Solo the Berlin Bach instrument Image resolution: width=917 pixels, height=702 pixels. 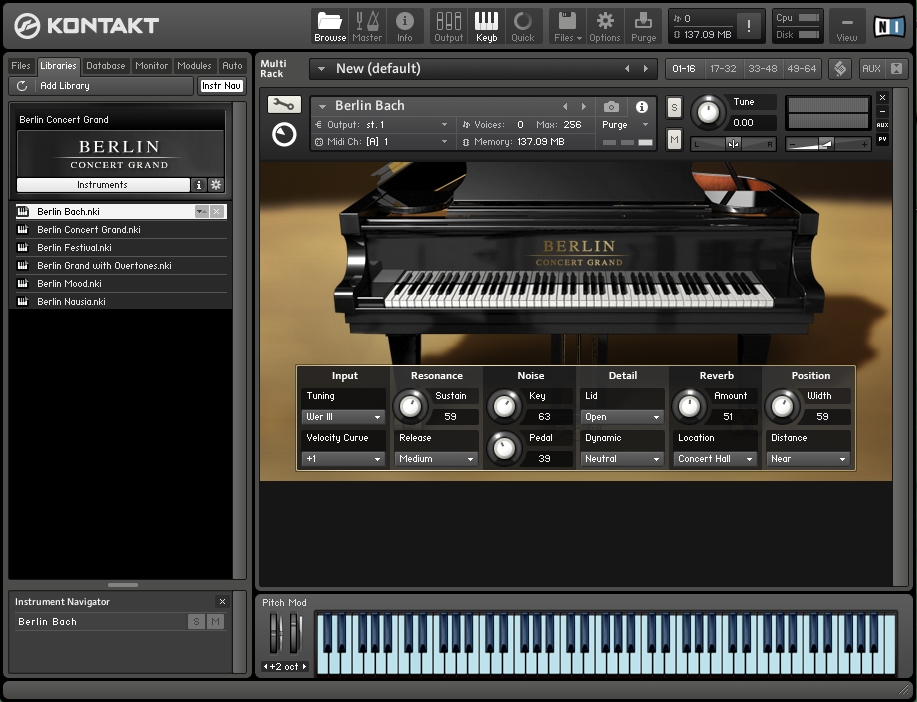674,108
